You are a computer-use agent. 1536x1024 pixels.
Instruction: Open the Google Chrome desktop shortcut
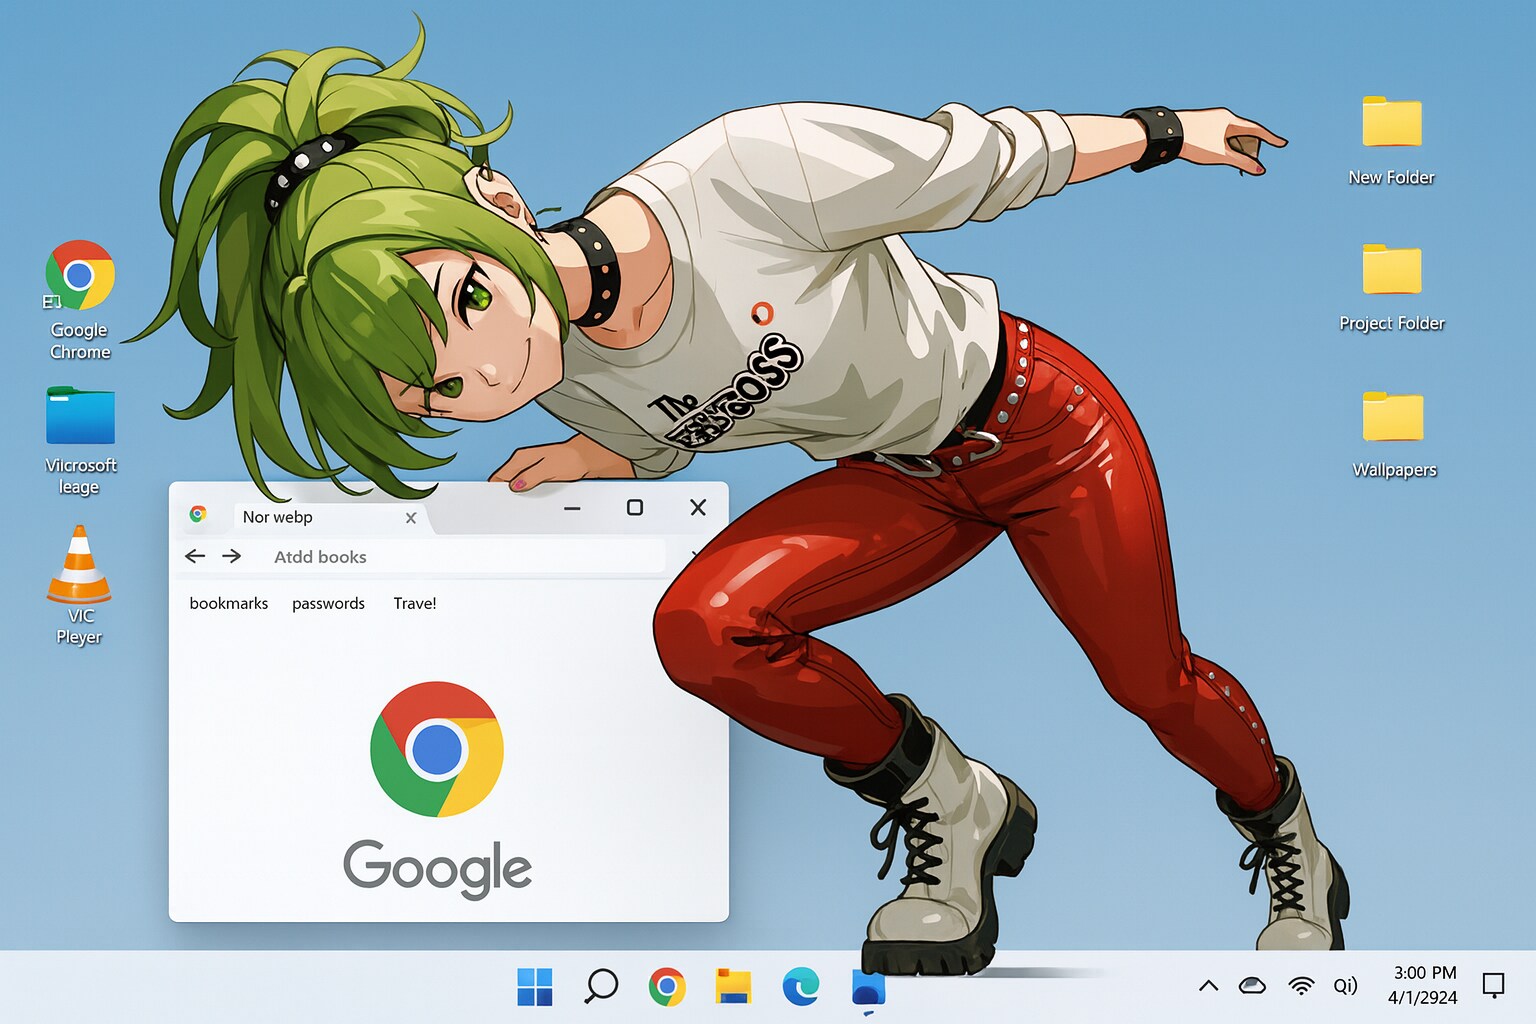coord(80,276)
